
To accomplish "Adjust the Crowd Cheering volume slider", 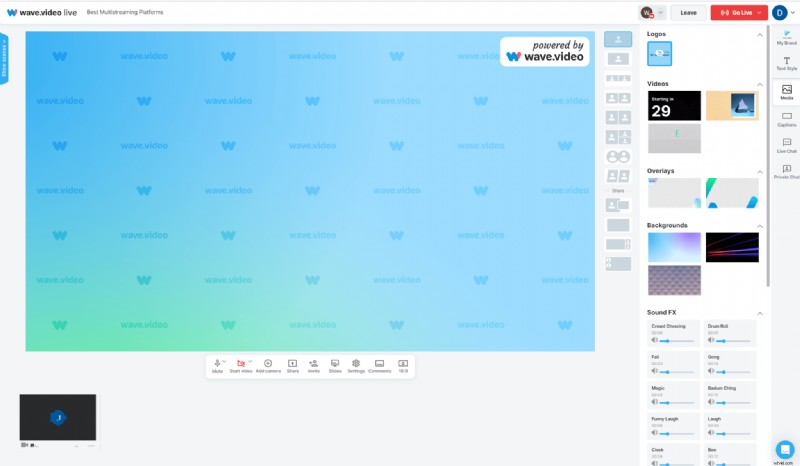I will (675, 341).
